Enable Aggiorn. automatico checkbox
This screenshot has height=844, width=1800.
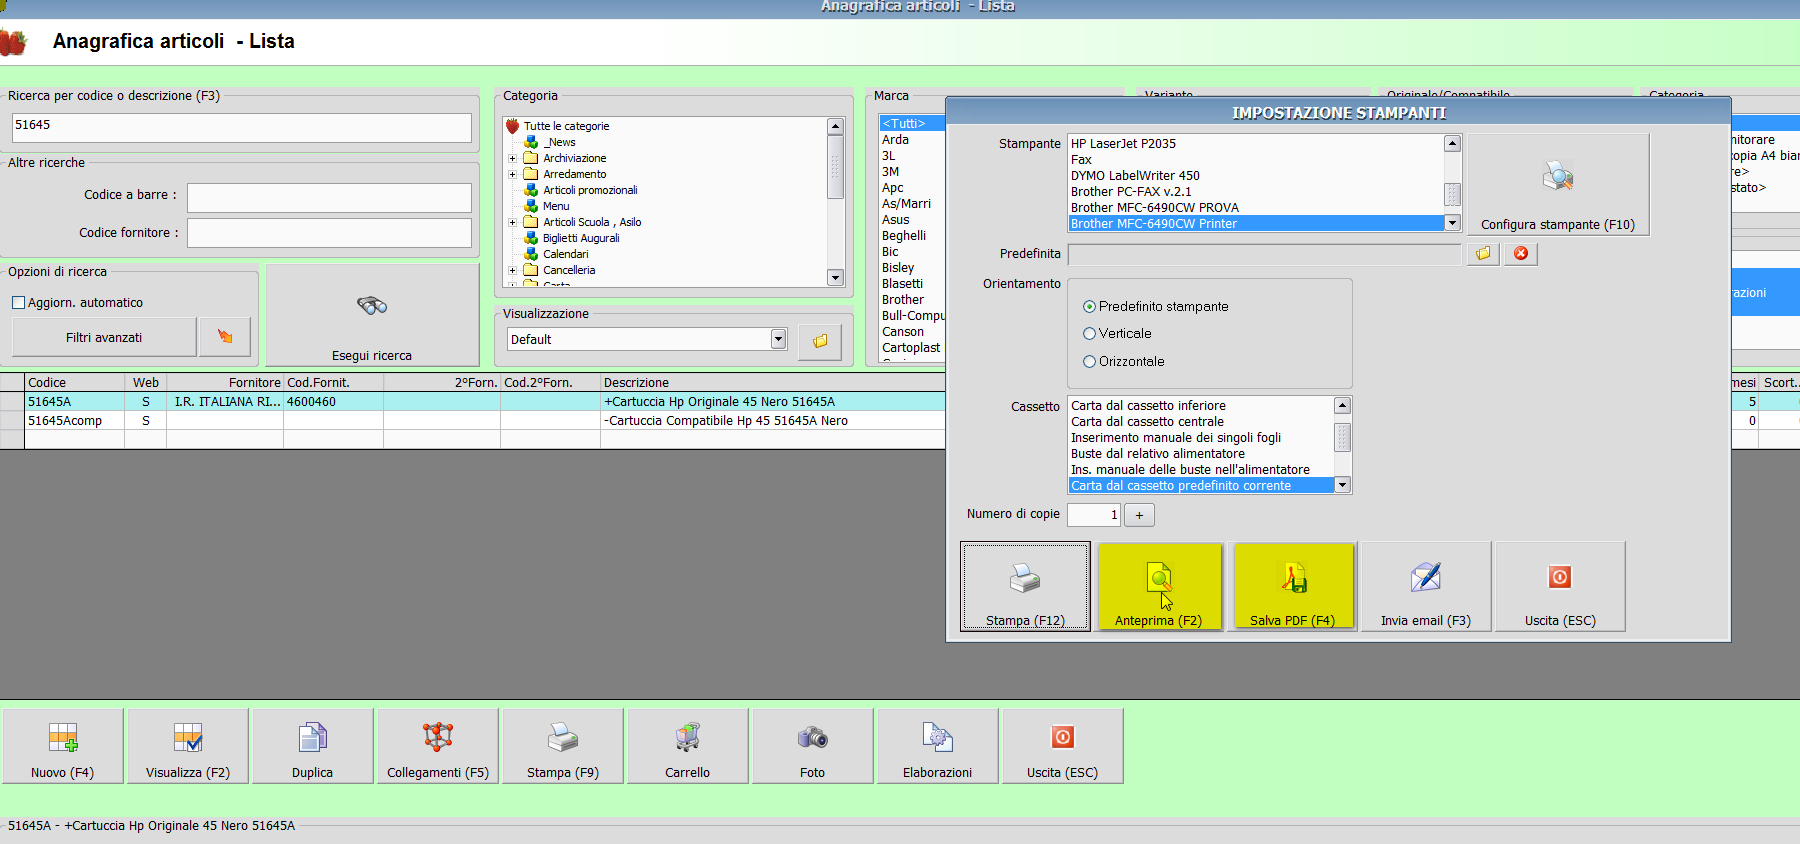pyautogui.click(x=19, y=303)
